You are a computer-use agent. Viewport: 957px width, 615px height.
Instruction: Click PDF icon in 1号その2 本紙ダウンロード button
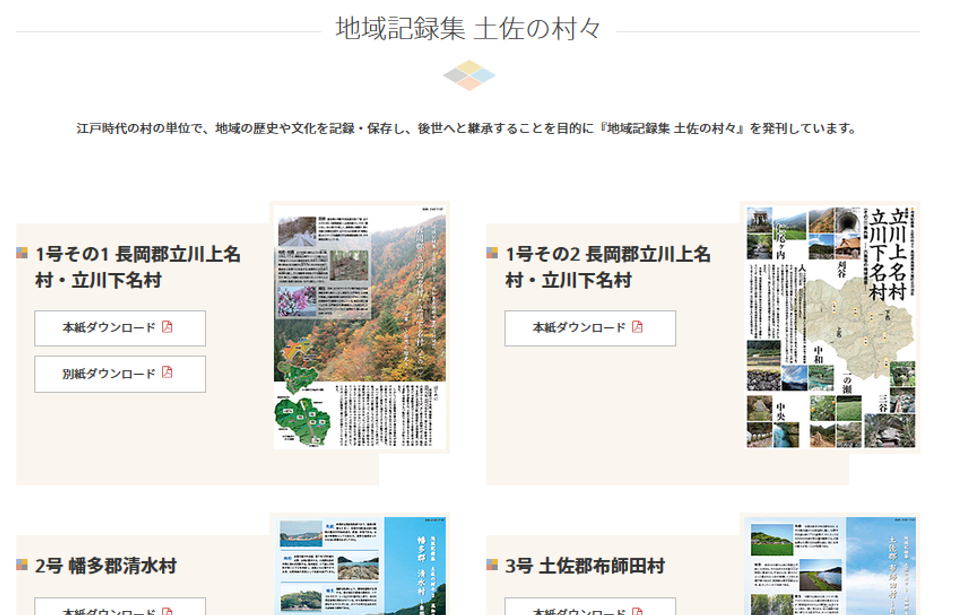637,327
